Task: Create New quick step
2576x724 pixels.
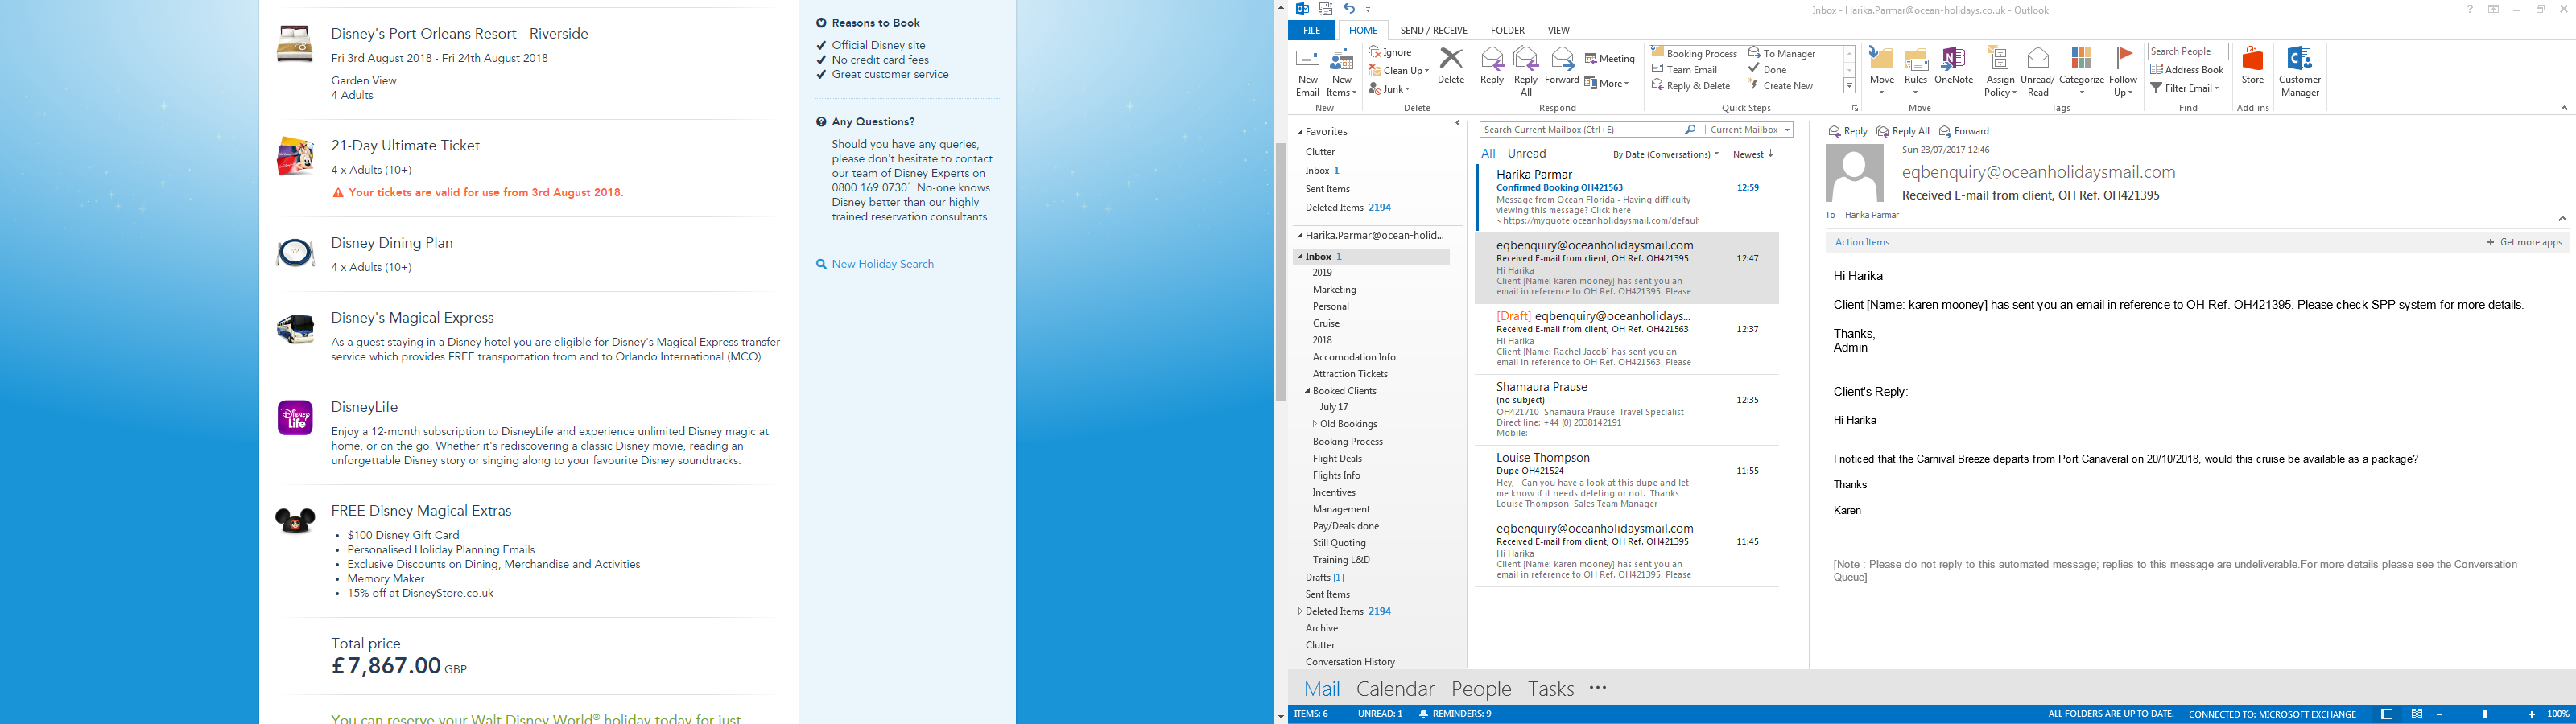Action: (1780, 86)
